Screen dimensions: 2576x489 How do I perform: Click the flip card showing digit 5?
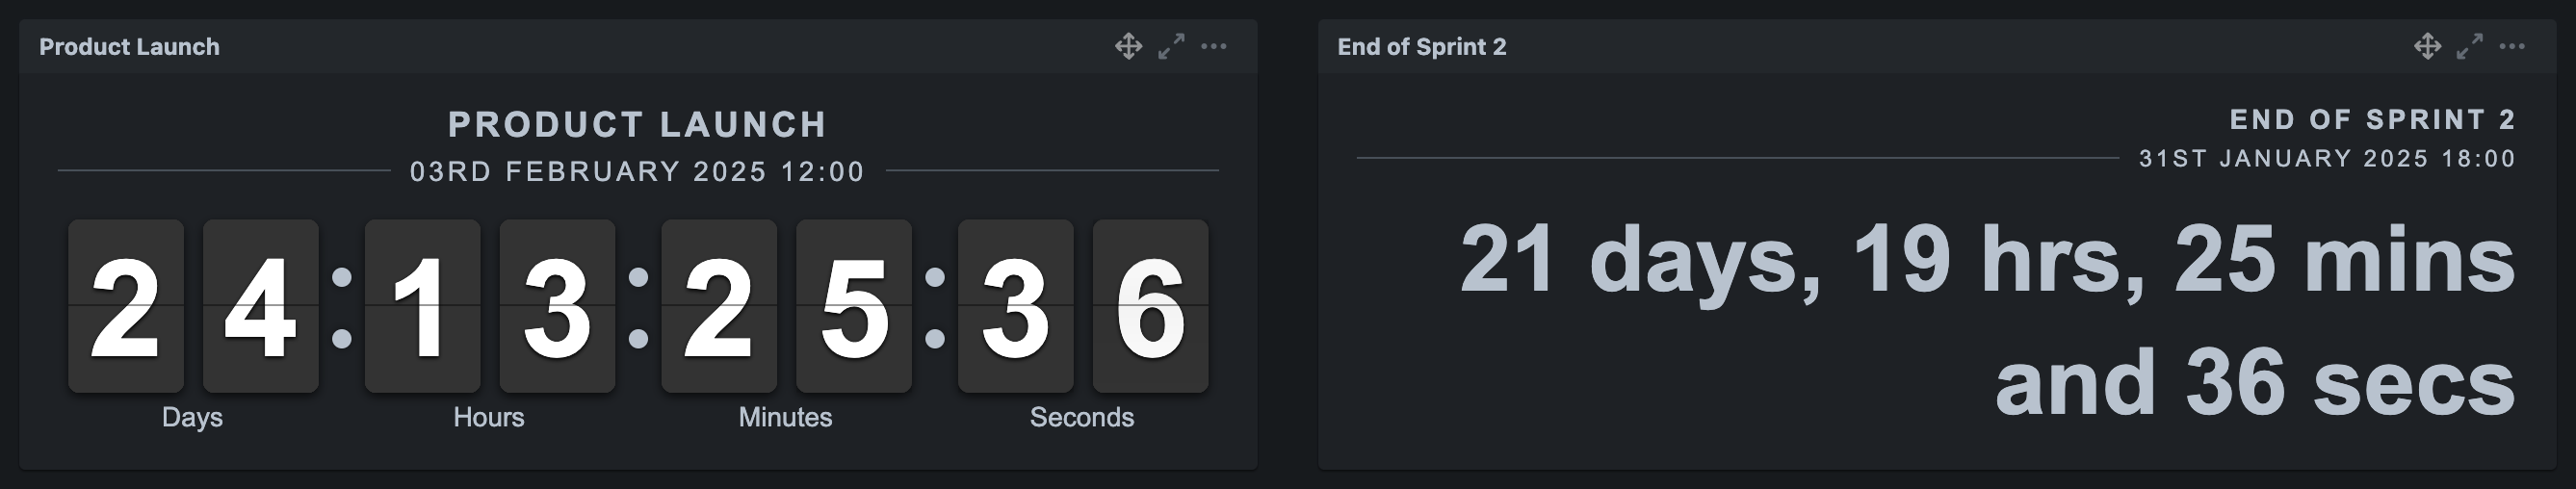pos(853,306)
